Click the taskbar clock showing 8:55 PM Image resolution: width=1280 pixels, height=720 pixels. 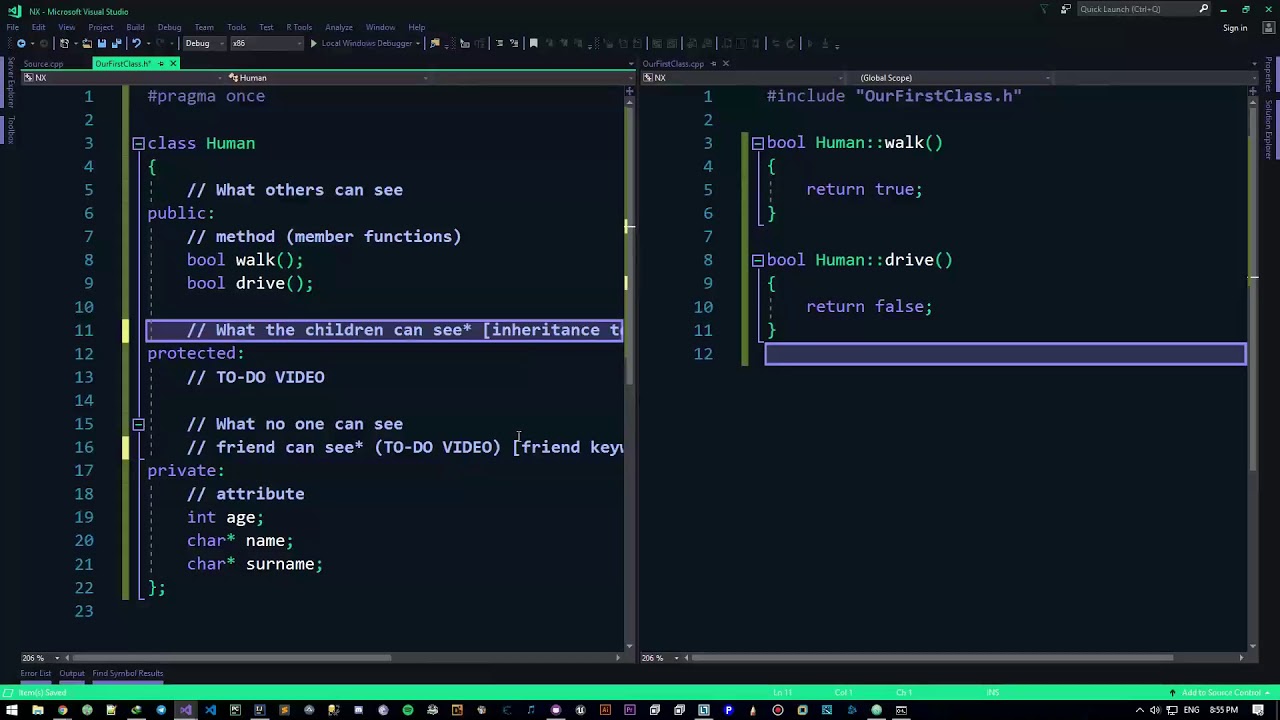click(1224, 710)
